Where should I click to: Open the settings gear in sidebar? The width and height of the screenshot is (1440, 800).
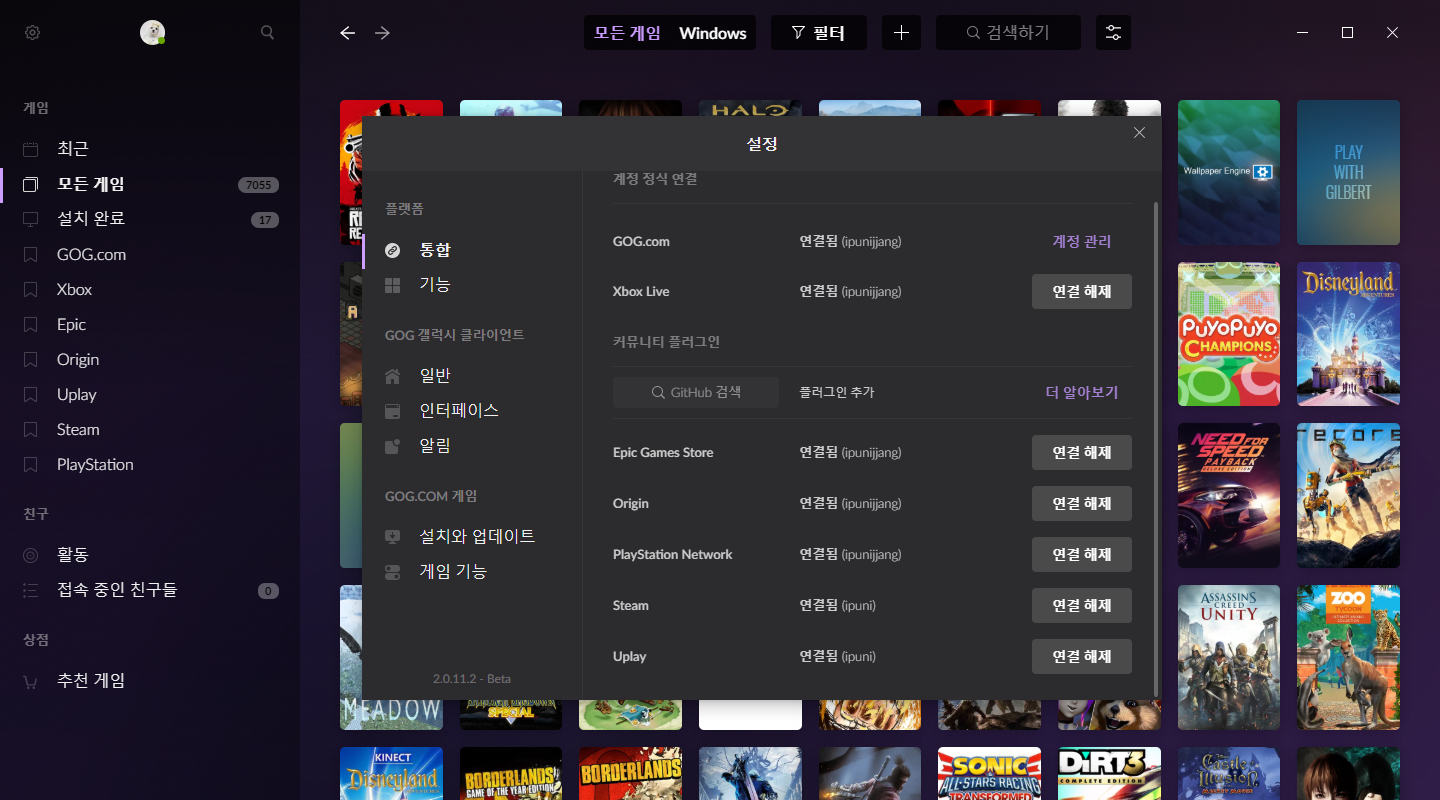point(32,33)
